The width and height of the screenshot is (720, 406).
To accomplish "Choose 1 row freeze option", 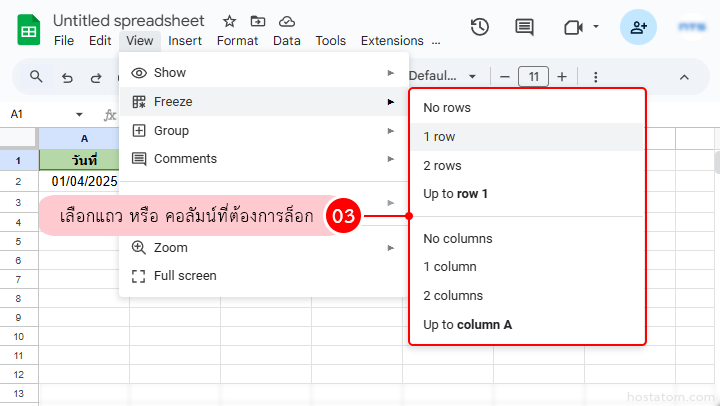I will coord(527,136).
